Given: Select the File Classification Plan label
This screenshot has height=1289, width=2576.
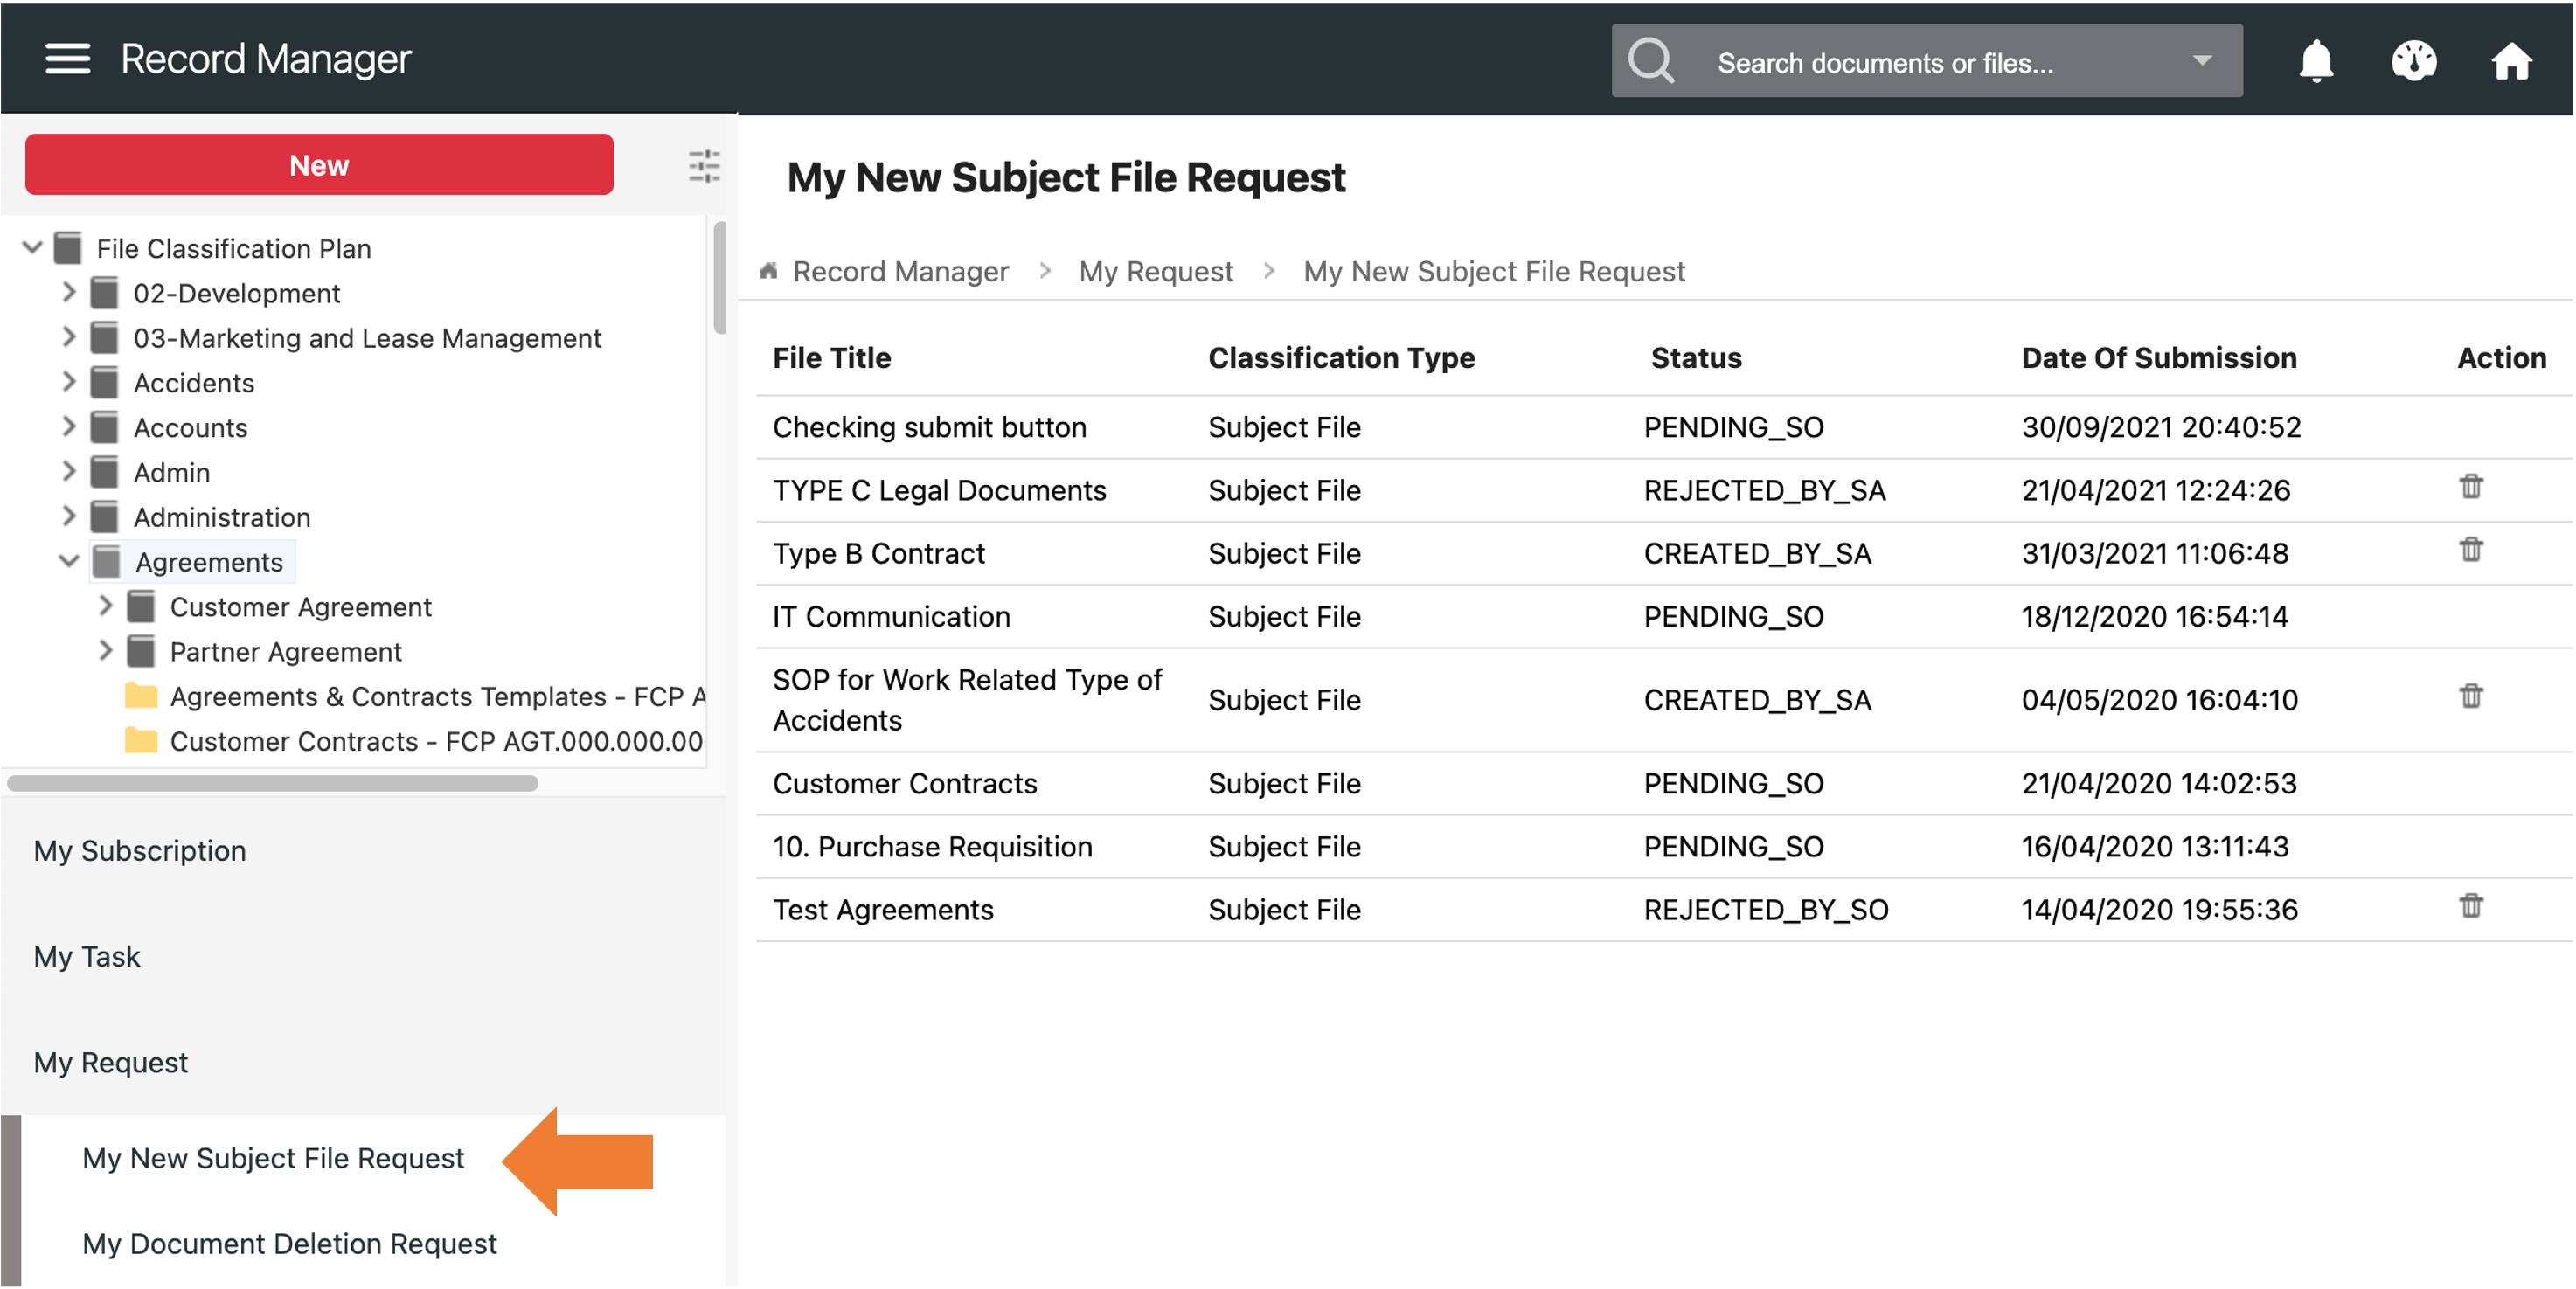Looking at the screenshot, I should click(234, 248).
